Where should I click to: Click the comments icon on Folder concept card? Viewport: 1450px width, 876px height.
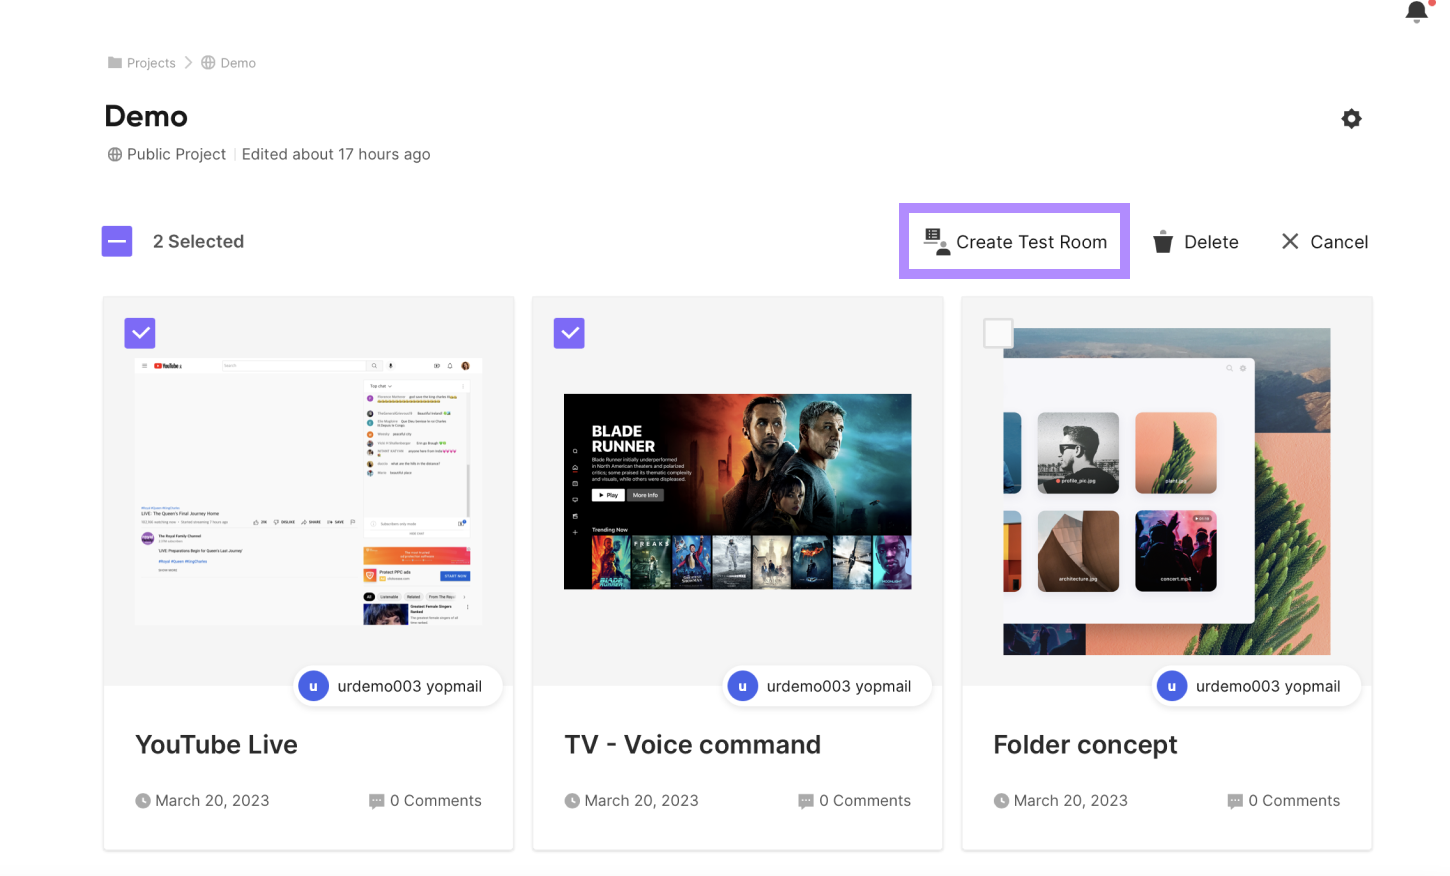pyautogui.click(x=1235, y=801)
